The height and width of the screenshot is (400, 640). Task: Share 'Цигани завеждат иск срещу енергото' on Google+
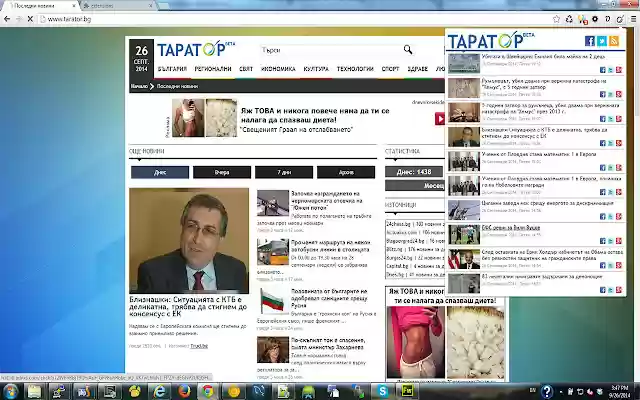(619, 217)
